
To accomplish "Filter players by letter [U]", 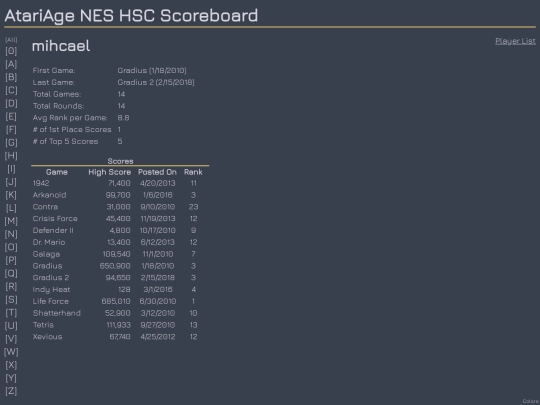I will 11,326.
